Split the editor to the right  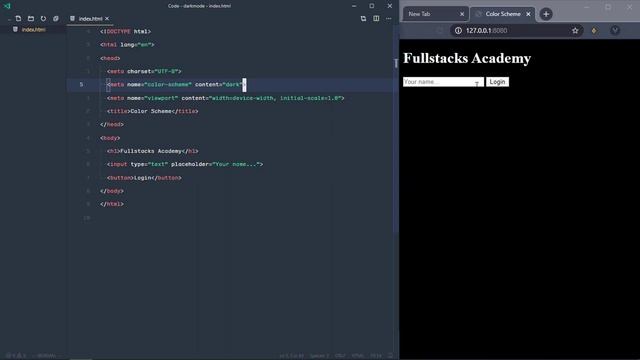(x=376, y=18)
